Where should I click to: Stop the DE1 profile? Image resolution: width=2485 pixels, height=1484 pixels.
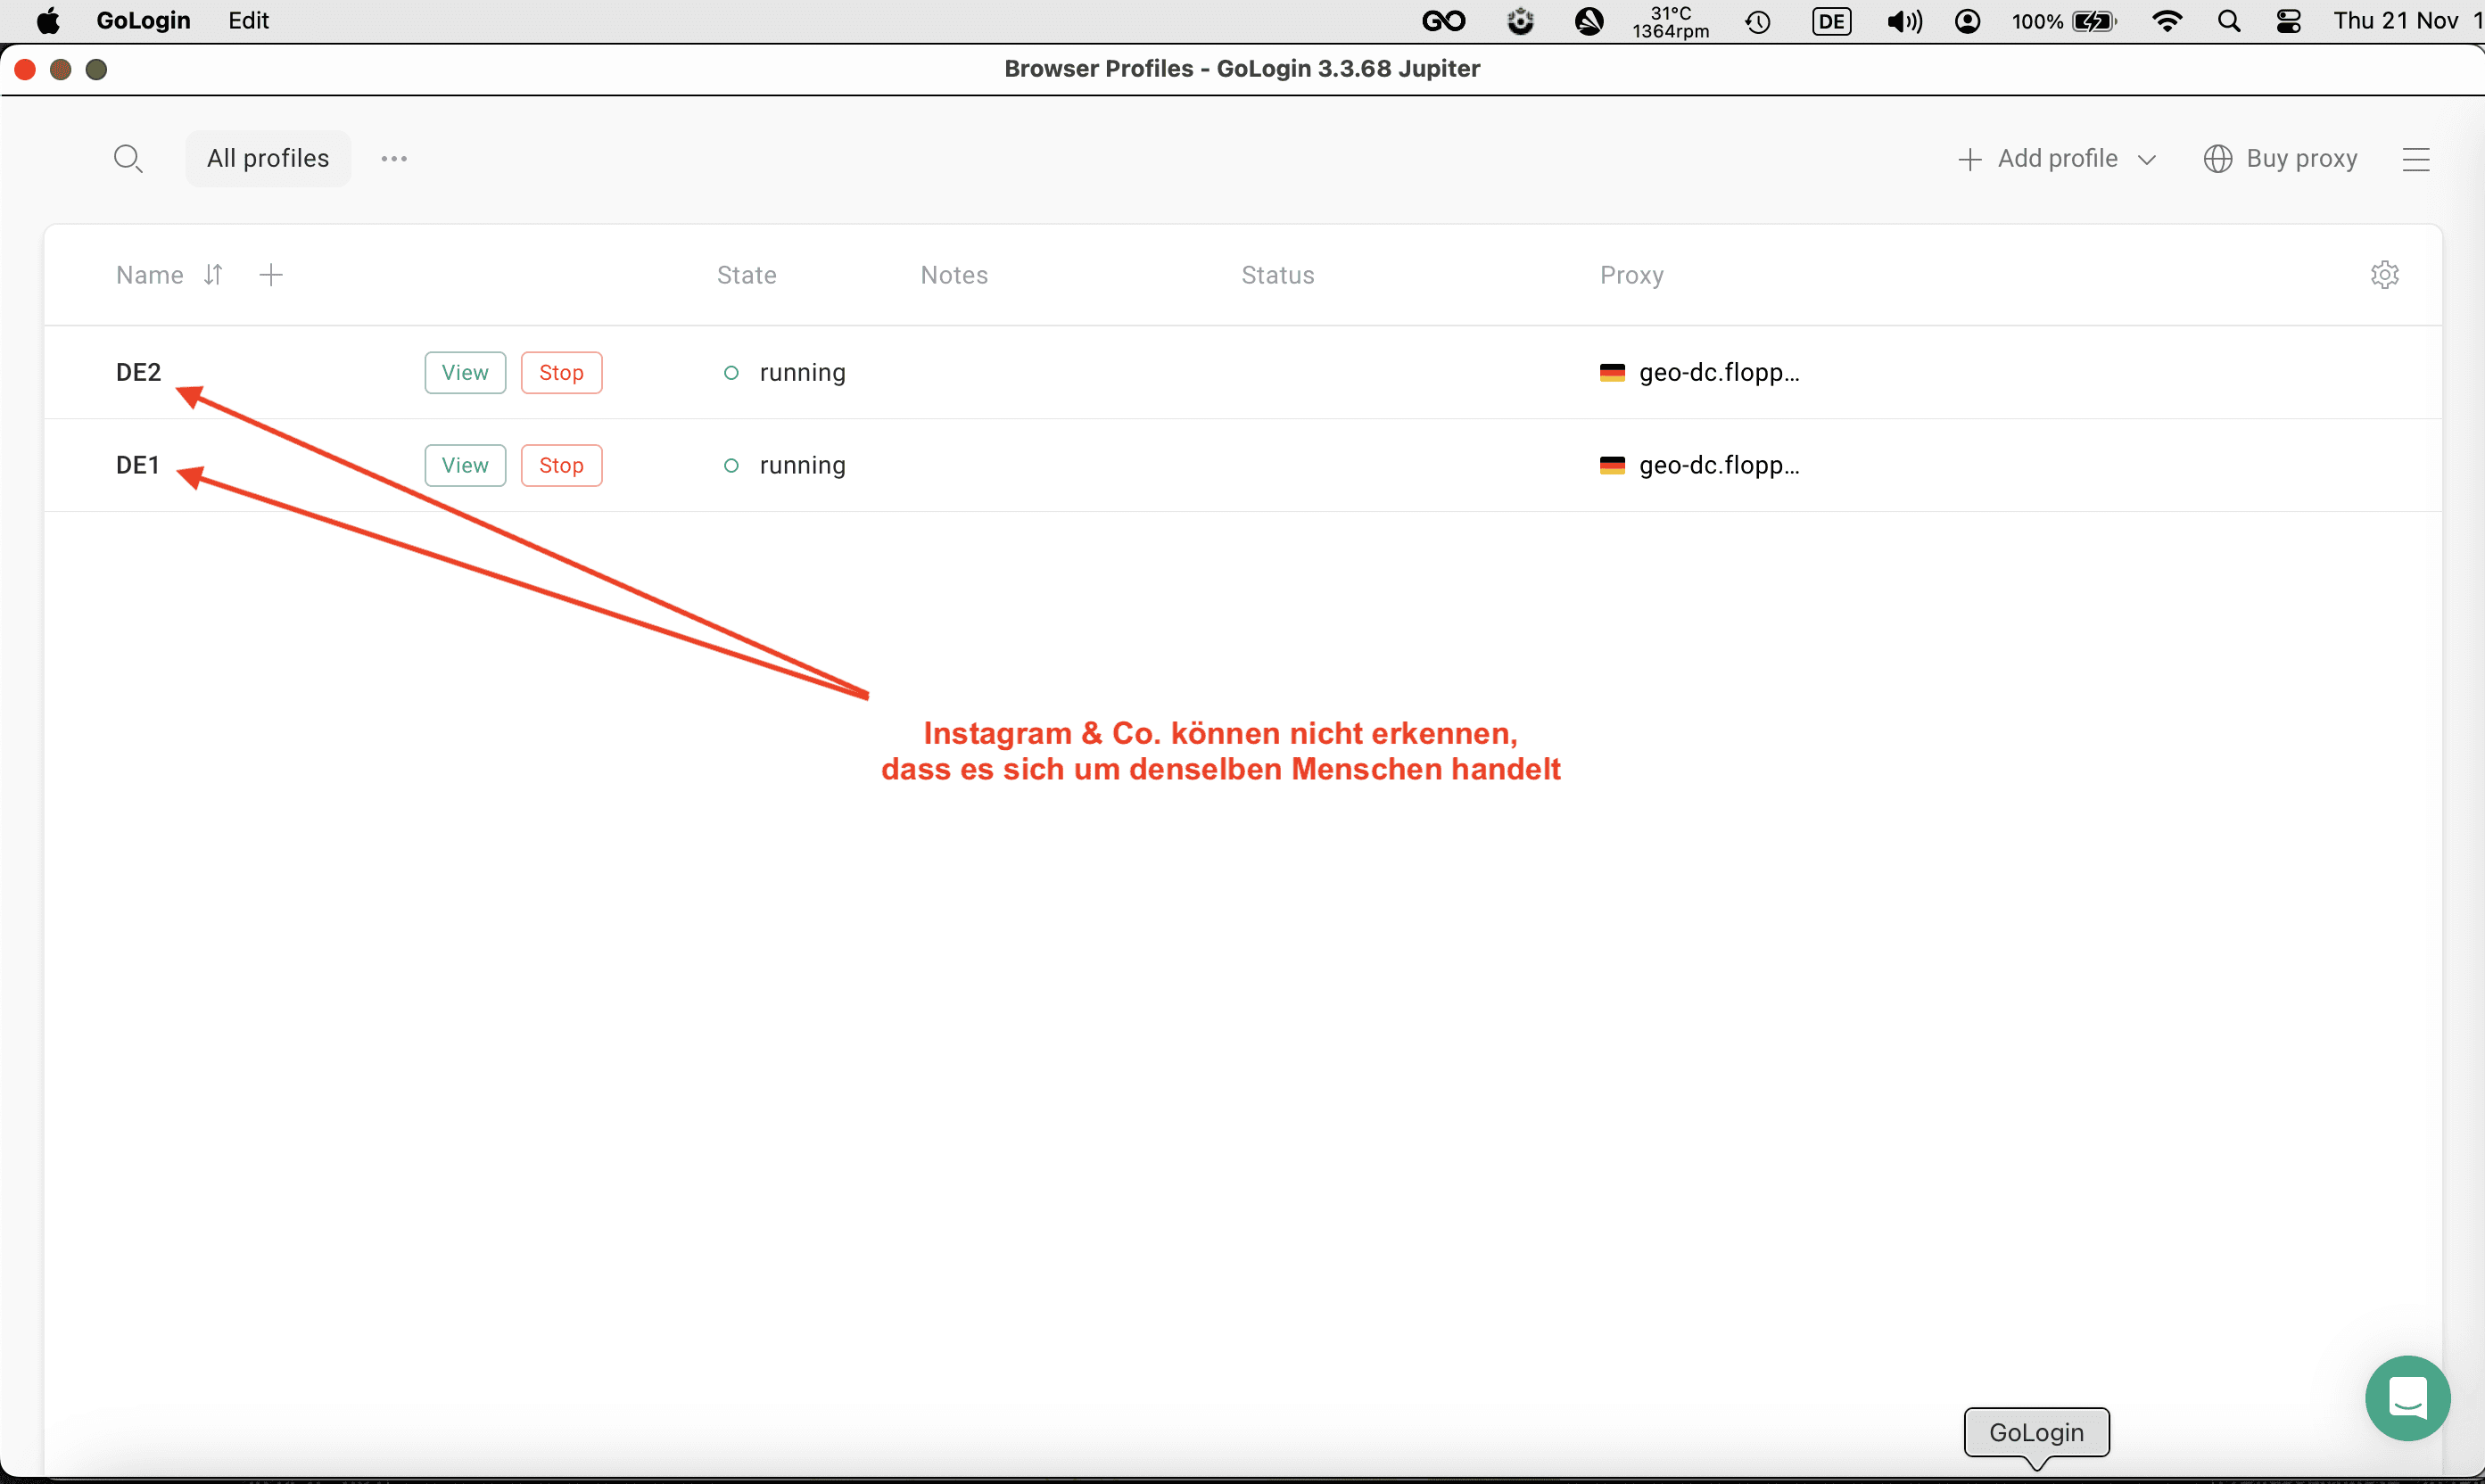point(561,466)
